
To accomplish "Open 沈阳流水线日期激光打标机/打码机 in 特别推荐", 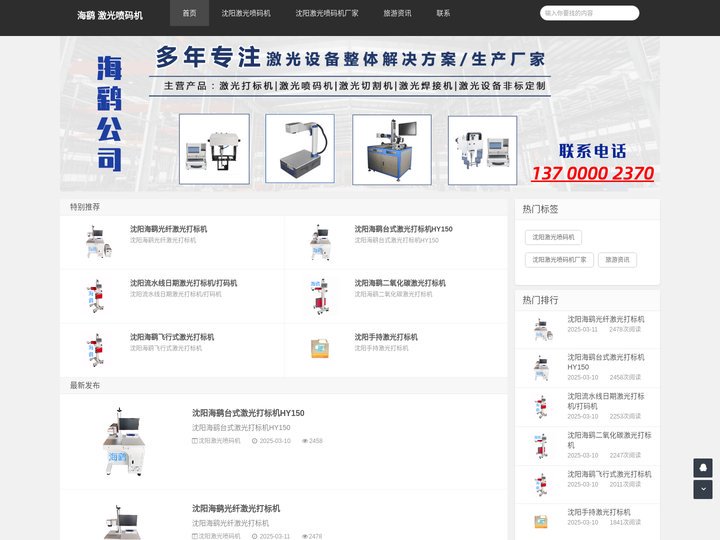I will point(183,283).
